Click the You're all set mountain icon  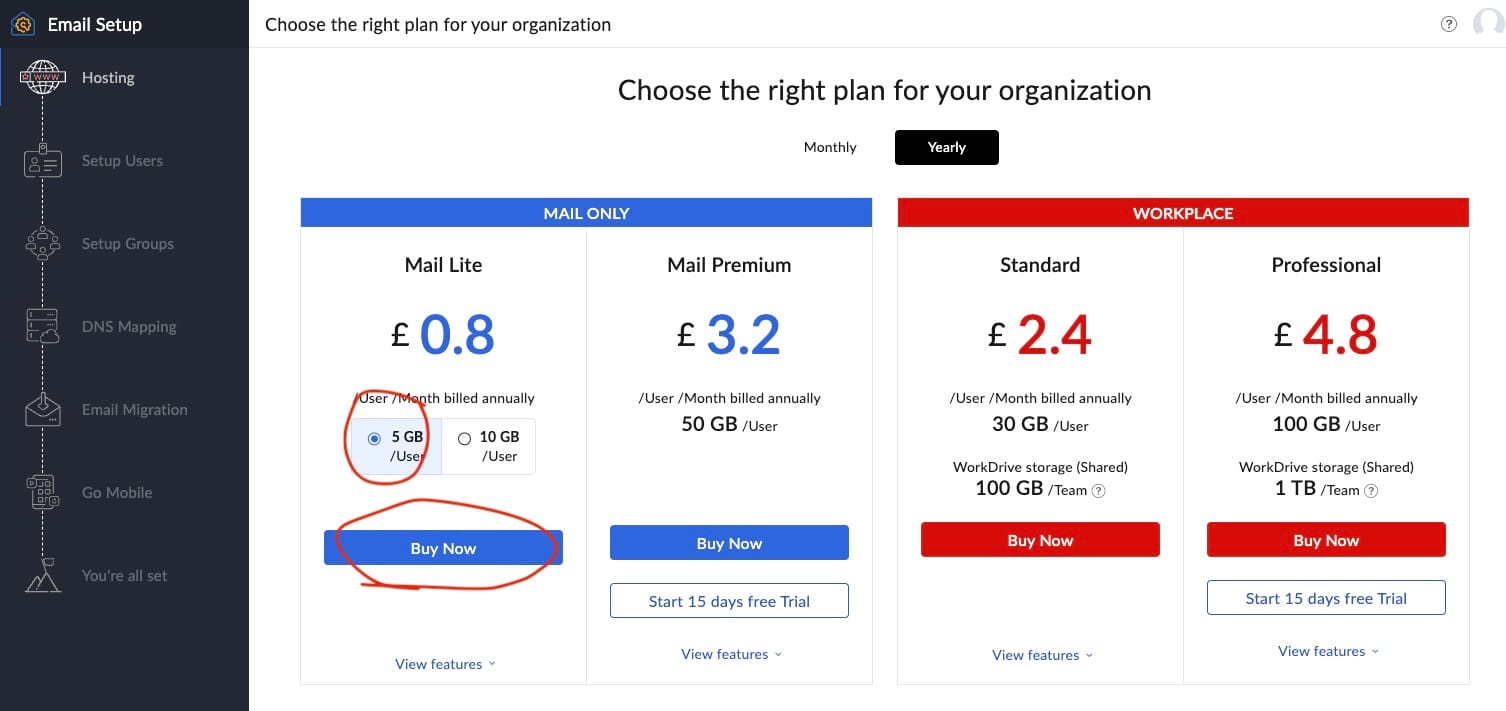(x=42, y=576)
